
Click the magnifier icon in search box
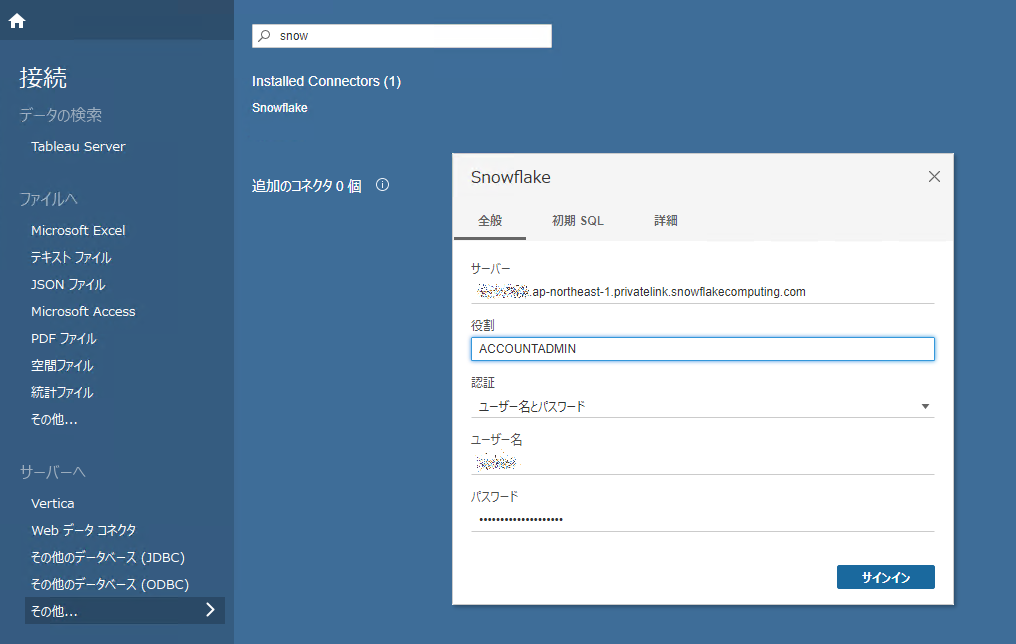(264, 36)
